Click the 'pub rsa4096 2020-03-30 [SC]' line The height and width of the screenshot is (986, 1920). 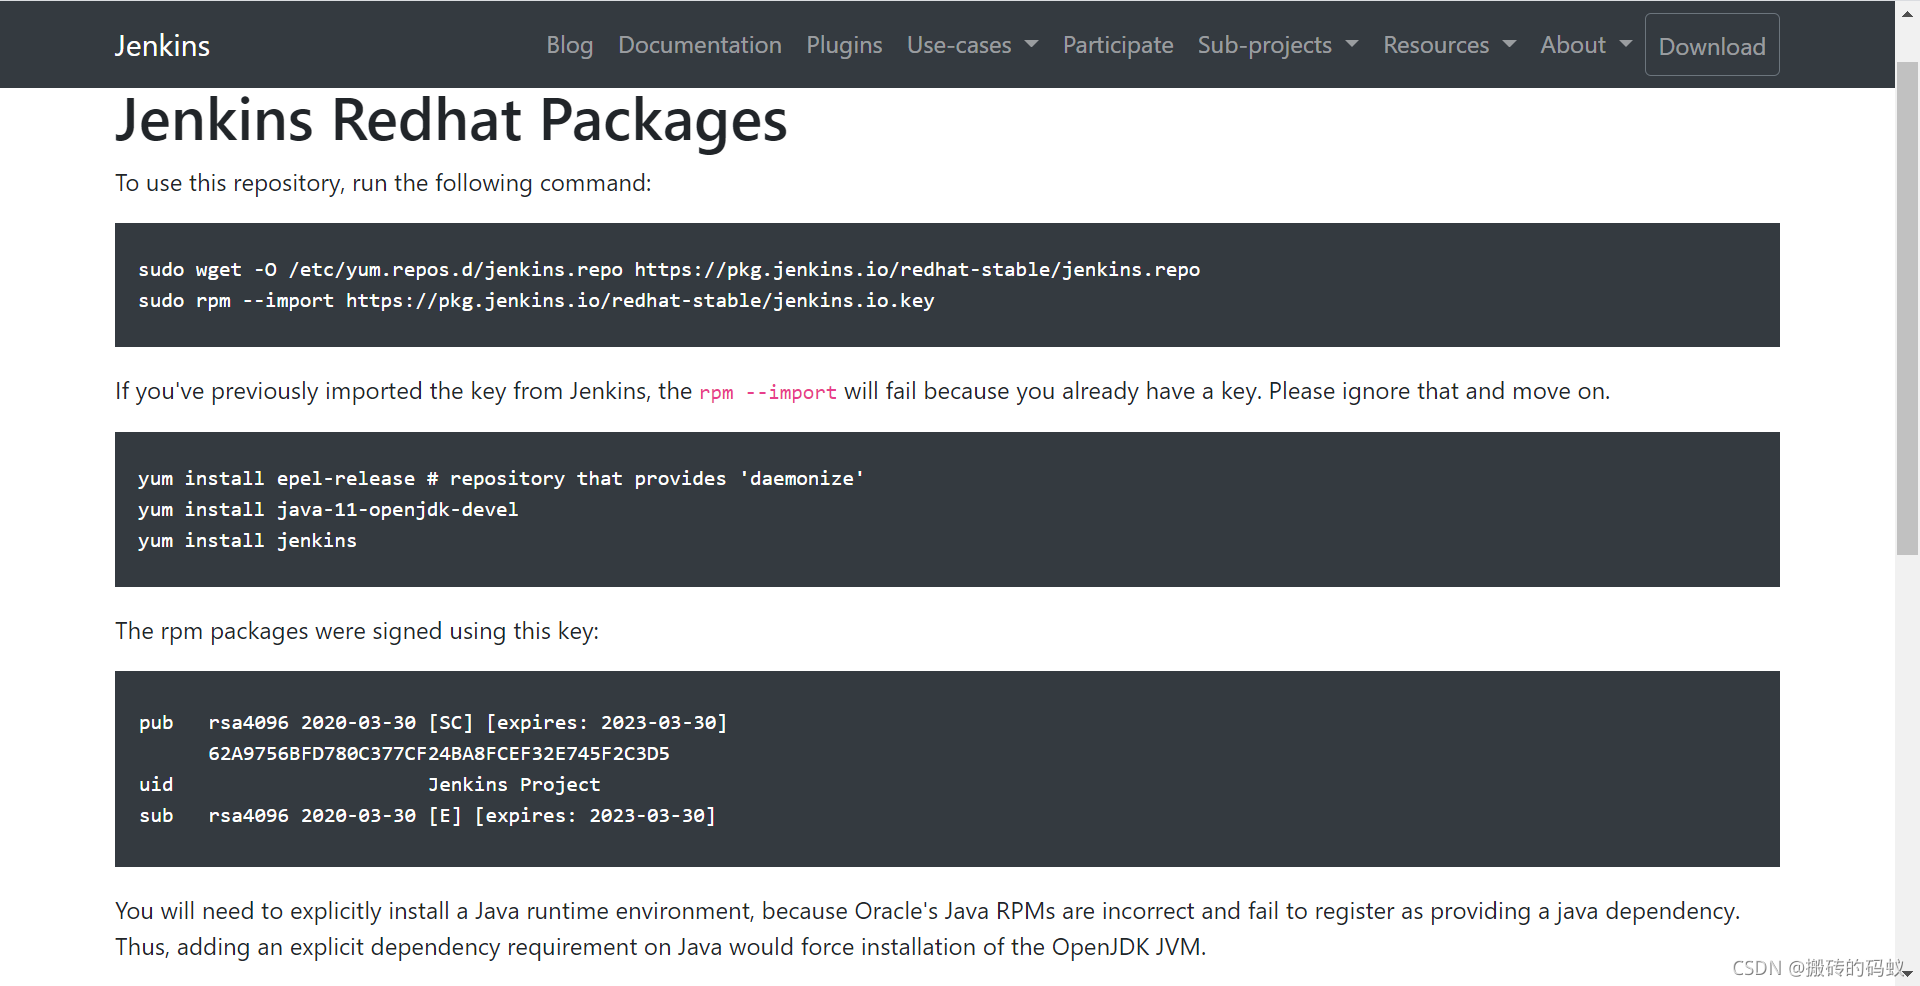[433, 722]
